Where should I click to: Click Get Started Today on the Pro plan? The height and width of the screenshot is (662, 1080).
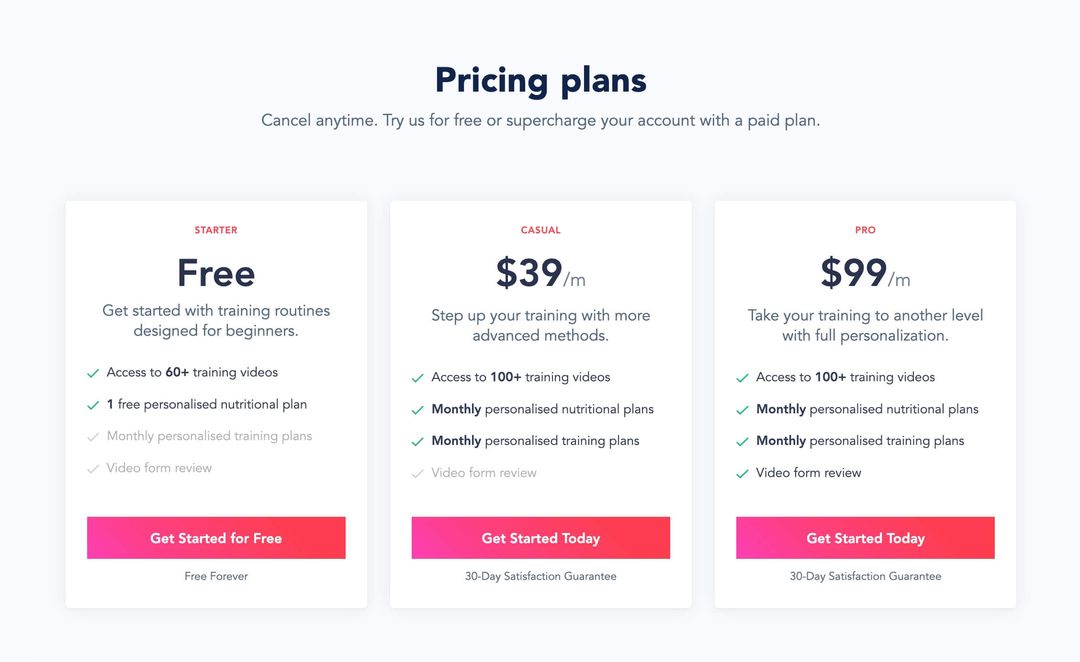click(864, 537)
